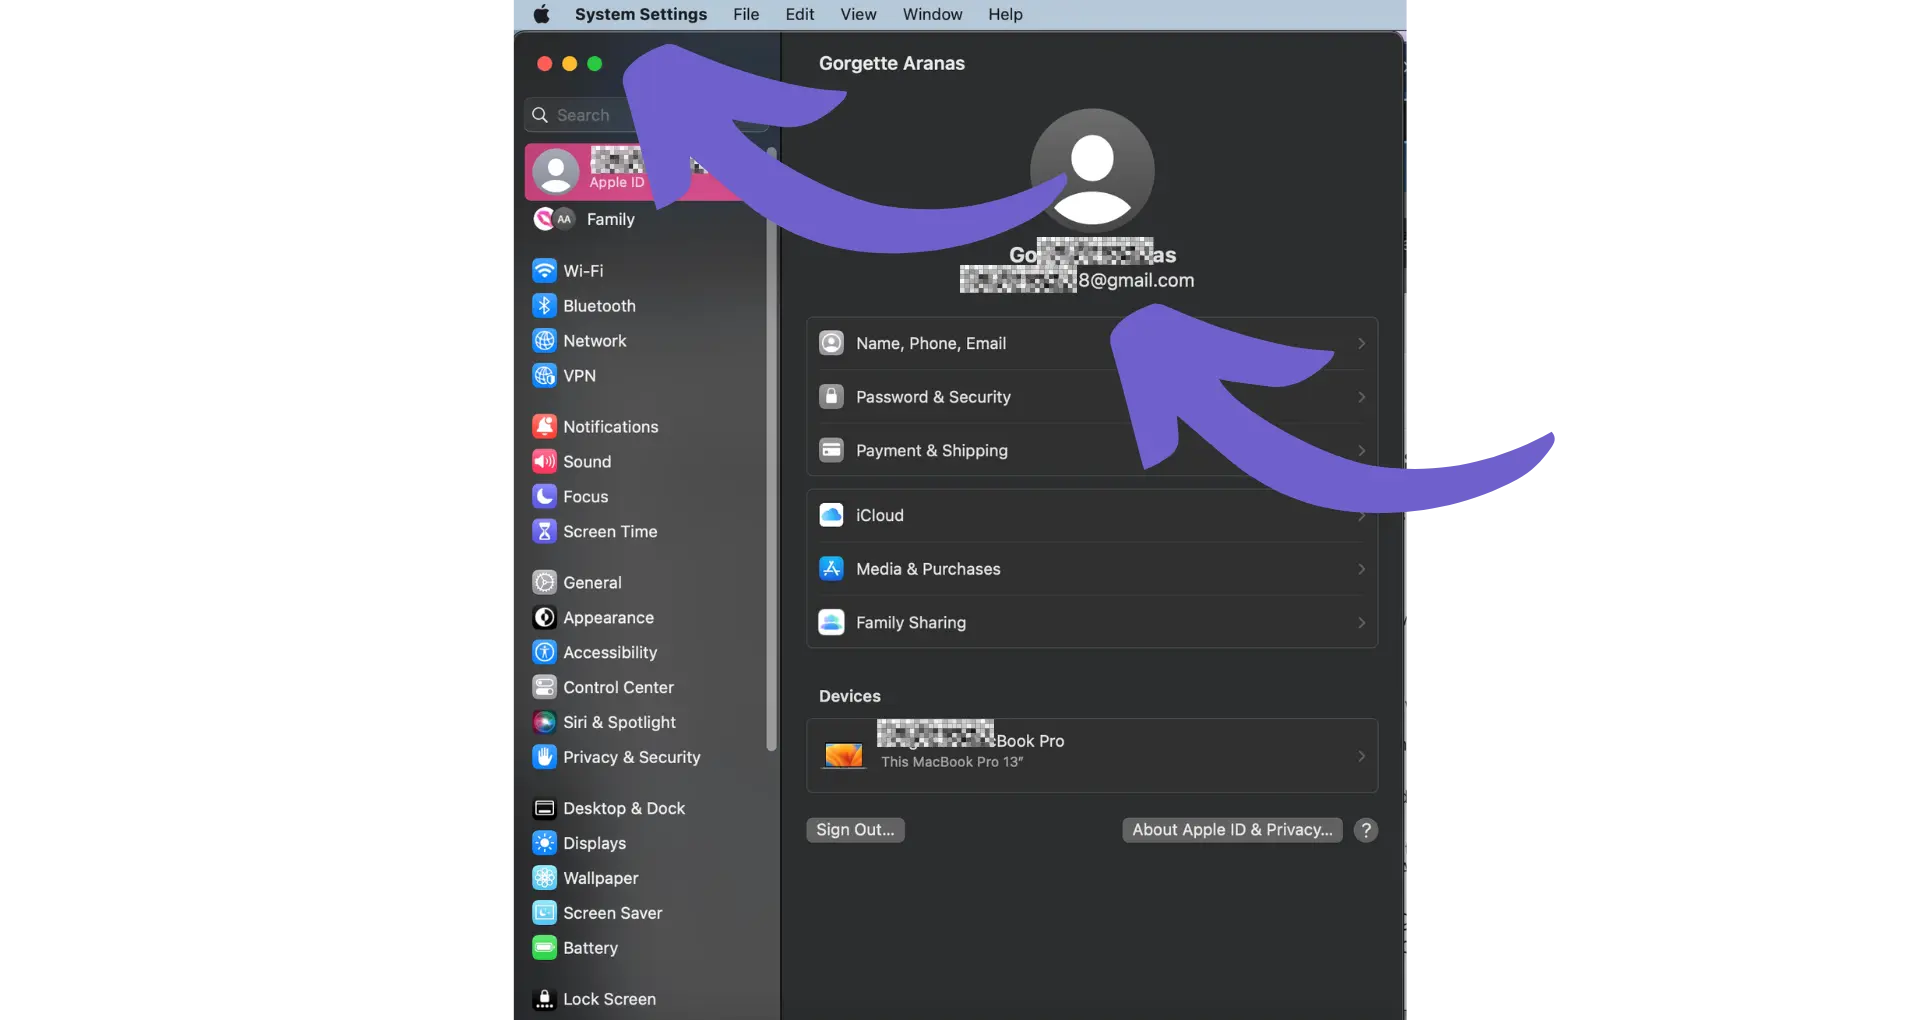Screen dimensions: 1920x1020
Task: Open the Wallpaper icon
Action: tap(544, 879)
